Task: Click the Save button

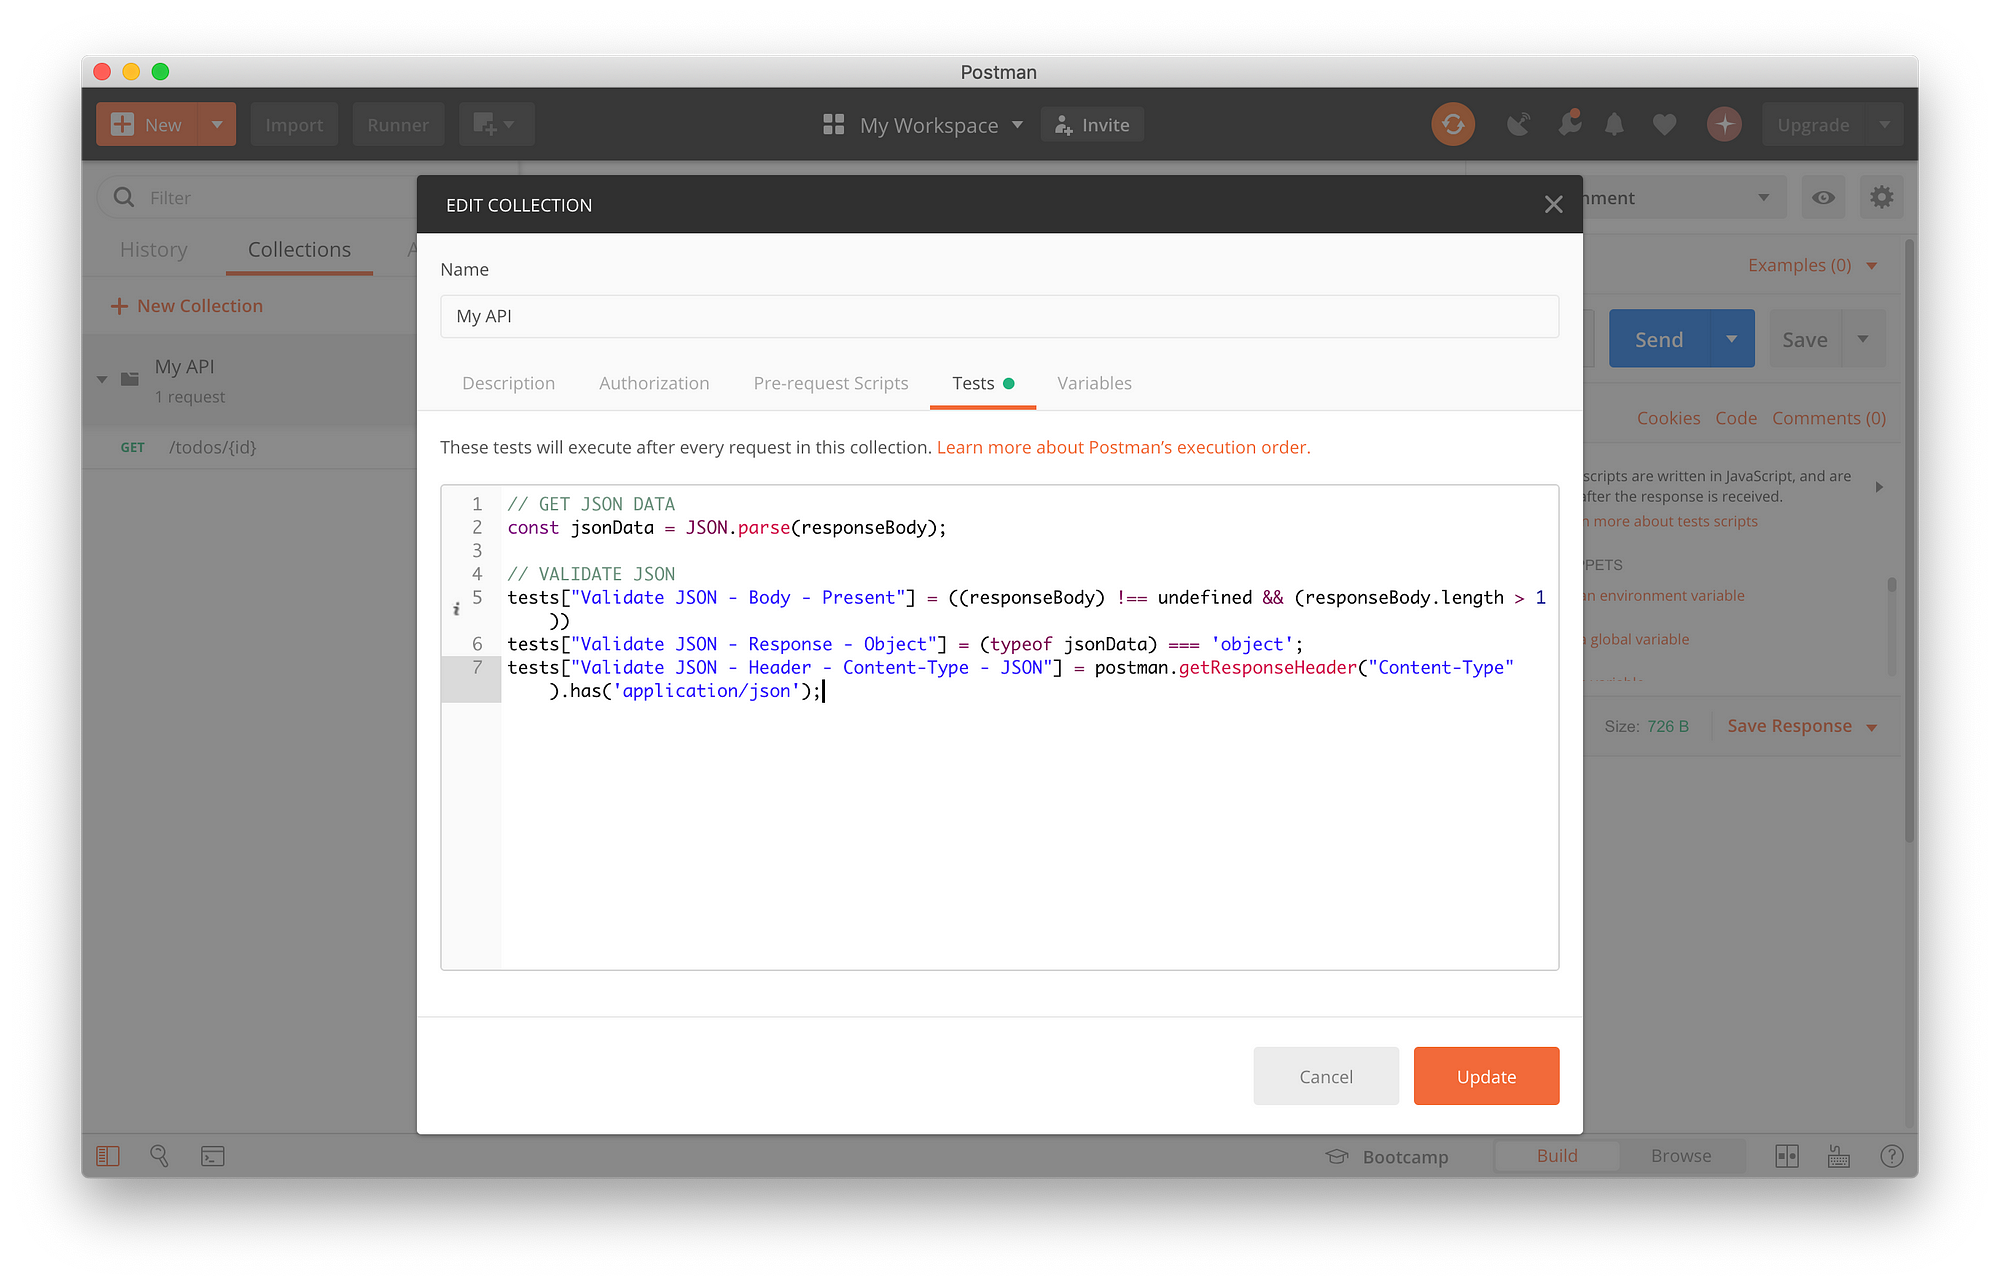Action: (x=1805, y=339)
